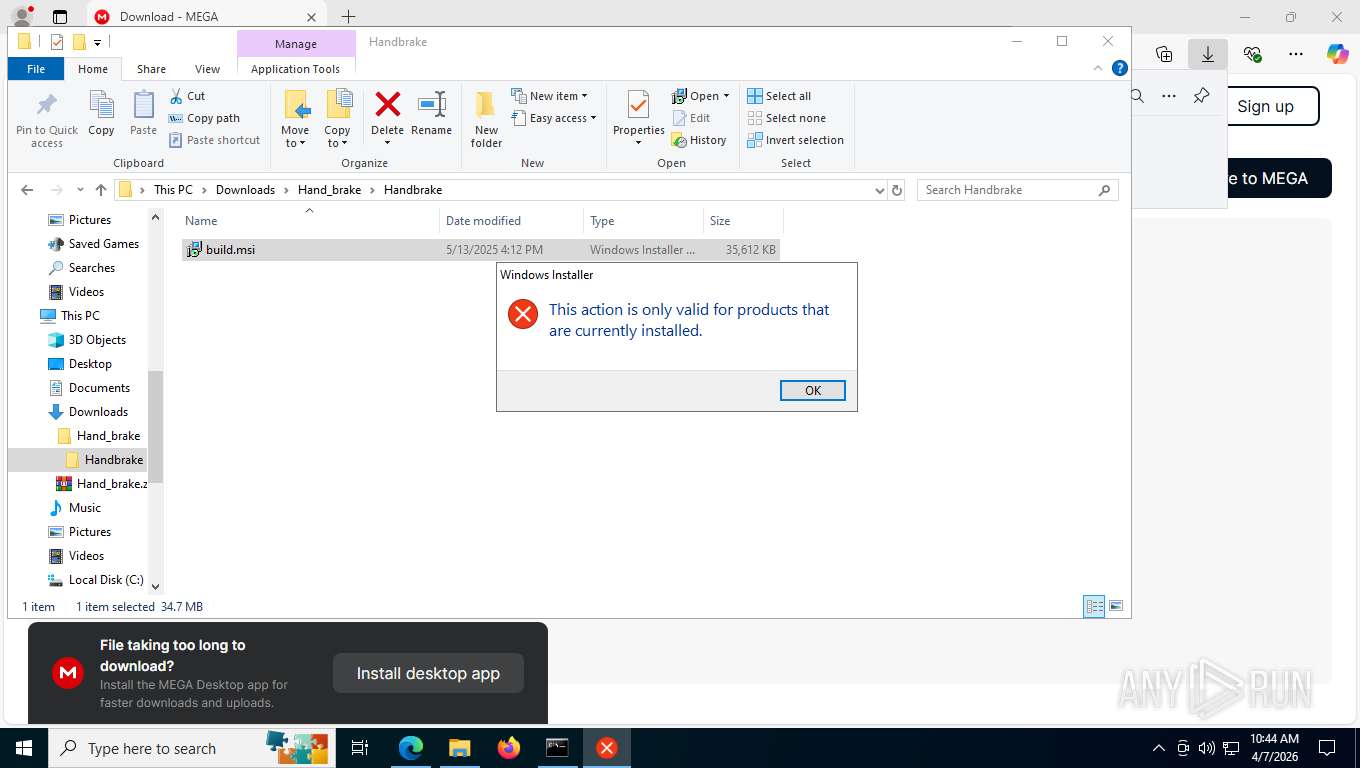Expand the Open button dropdown arrow
This screenshot has width=1360, height=768.
point(726,96)
